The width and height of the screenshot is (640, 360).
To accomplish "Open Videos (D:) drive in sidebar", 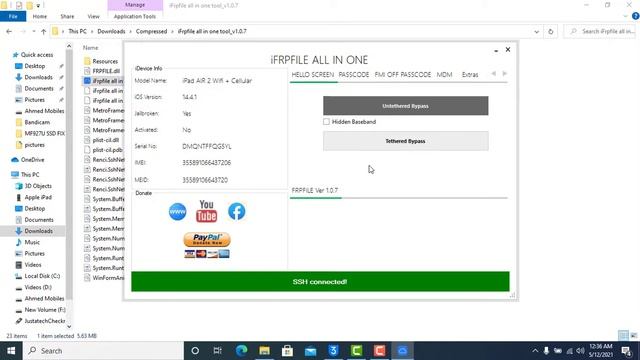I will [x=38, y=287].
